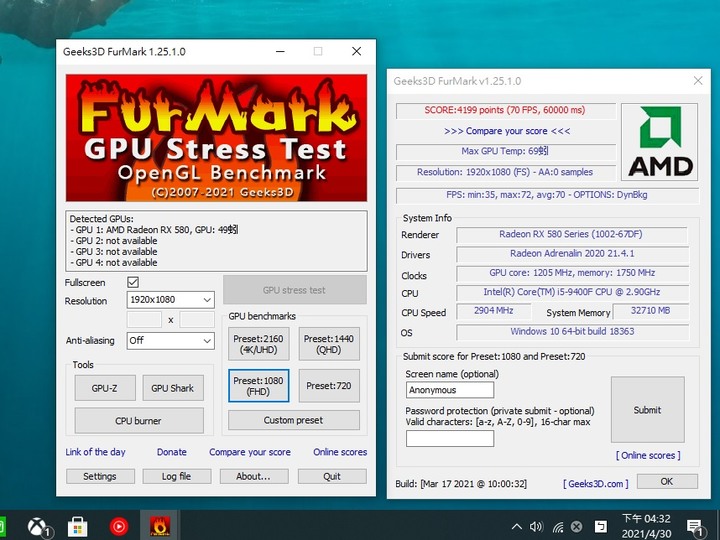Submit the benchmark score
720x540 pixels.
647,410
